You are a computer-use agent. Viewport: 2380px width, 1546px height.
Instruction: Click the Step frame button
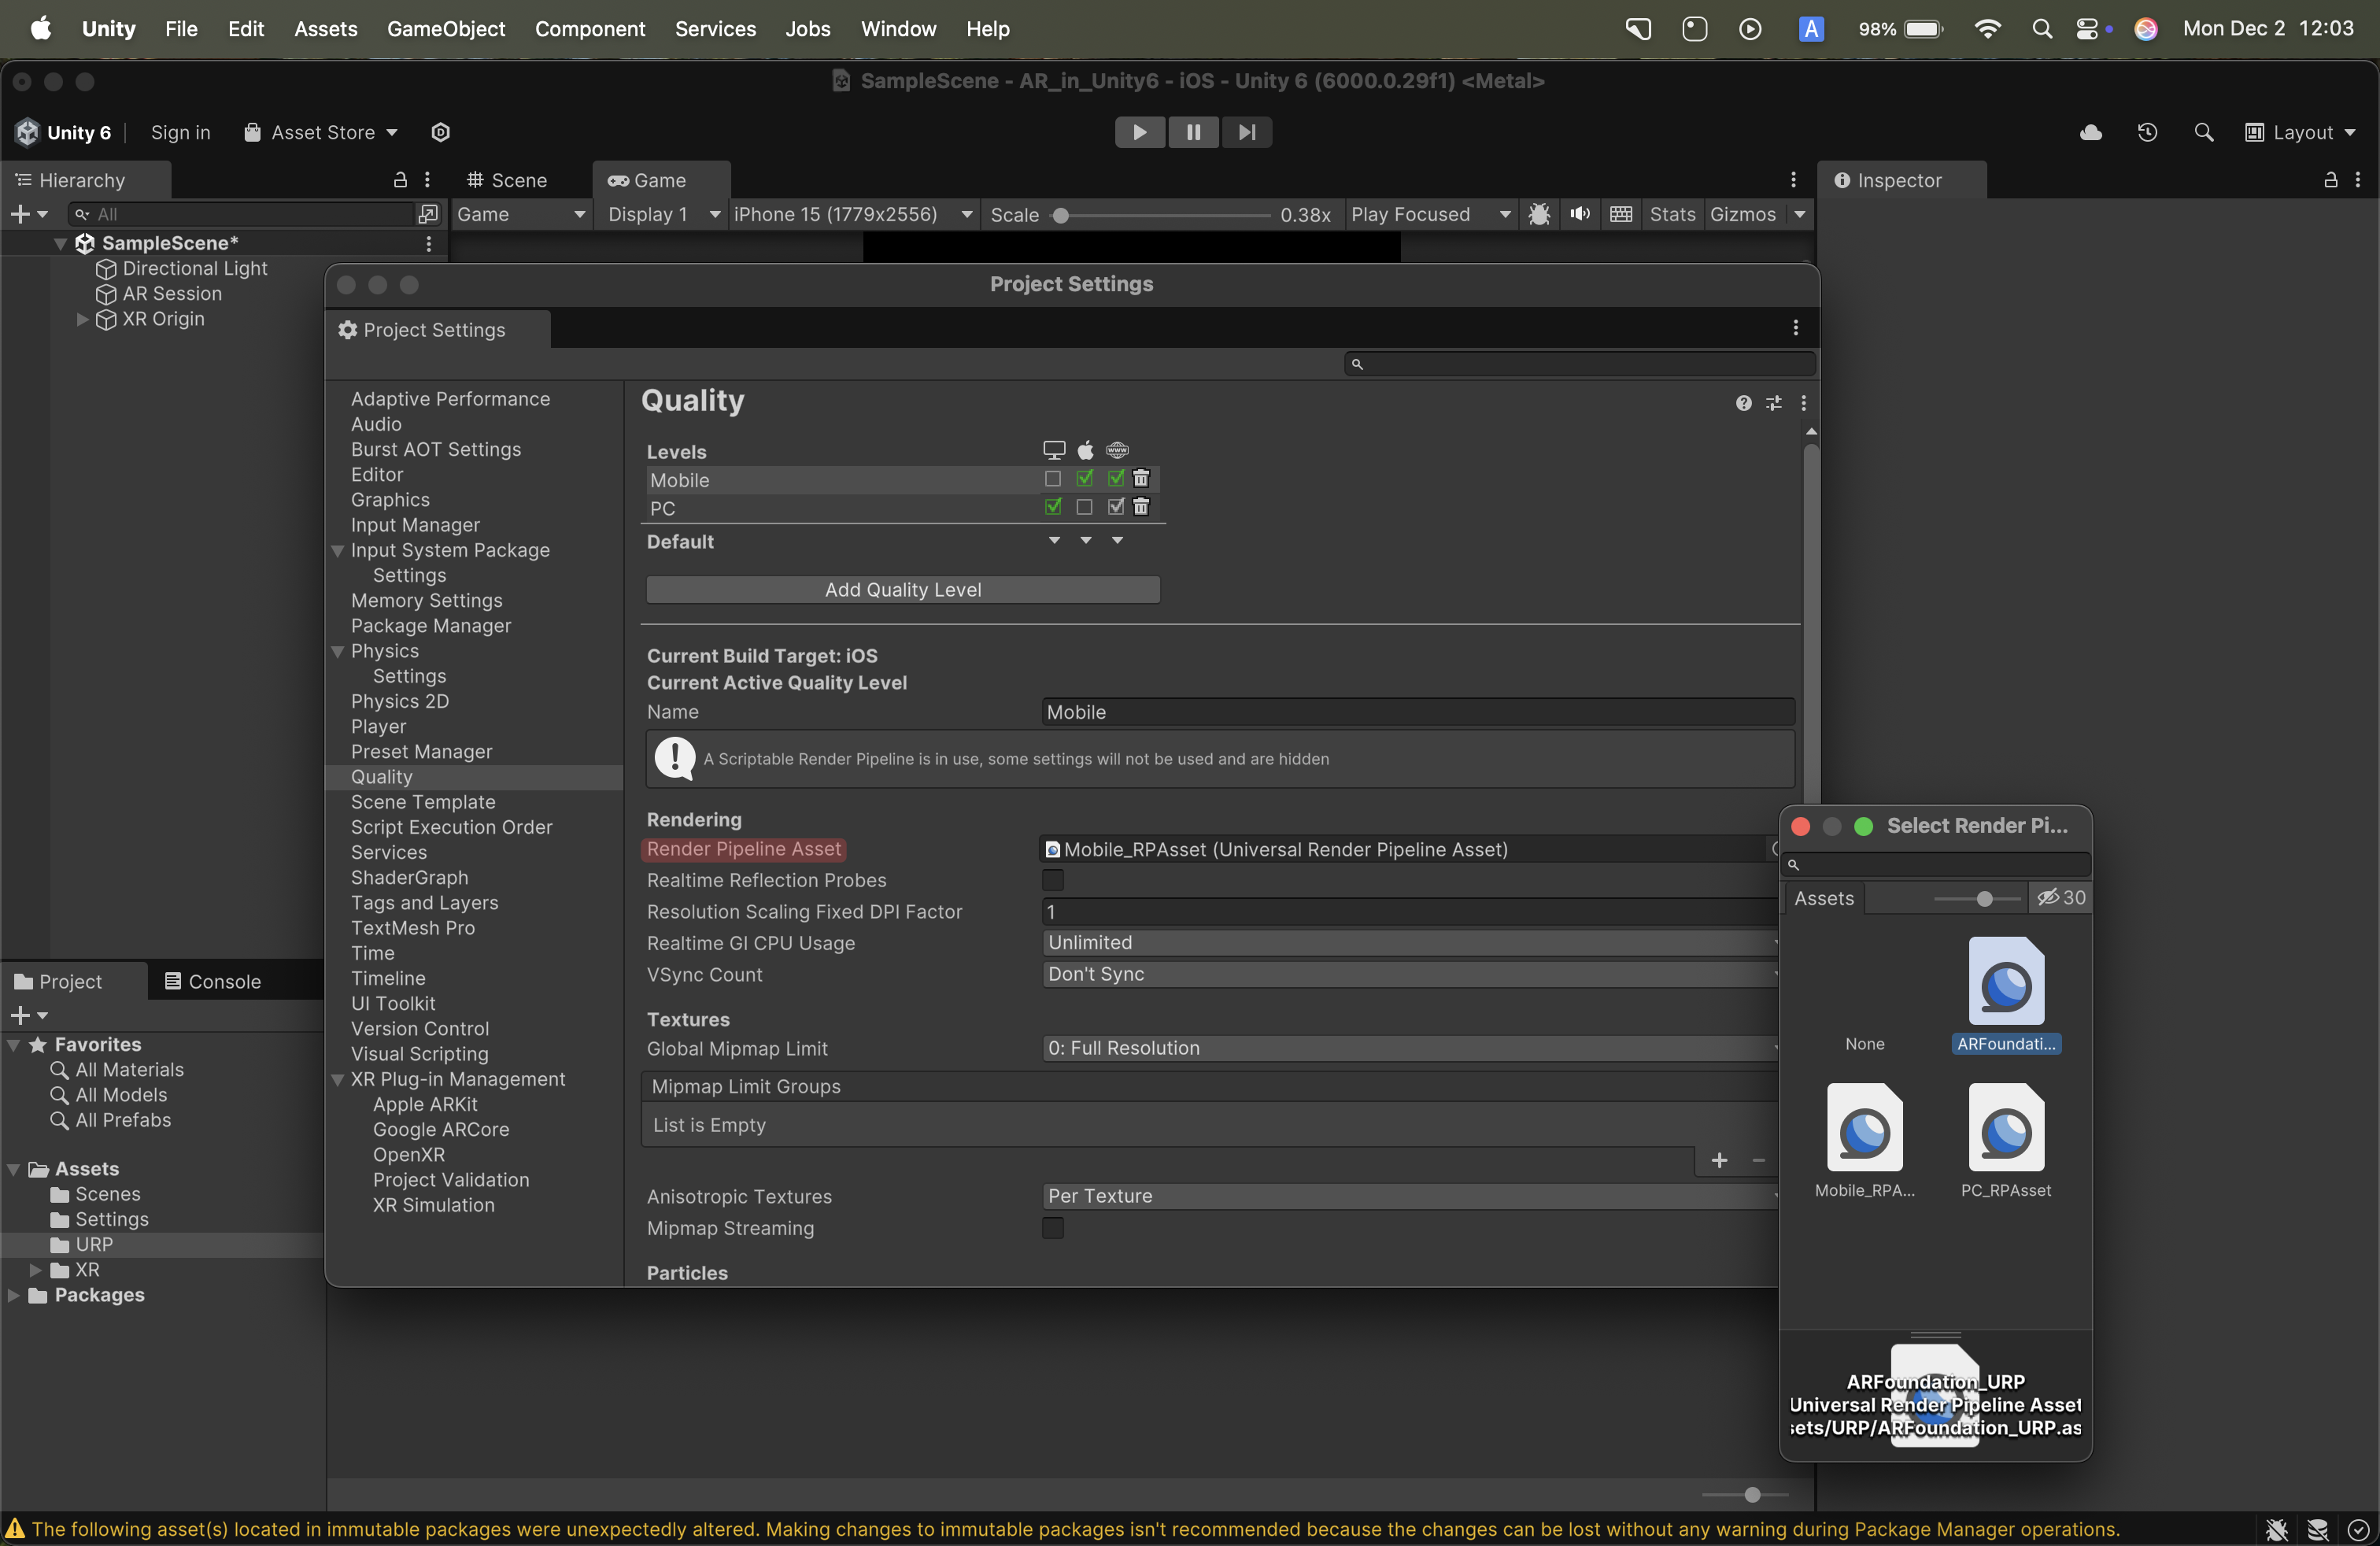coord(1246,132)
